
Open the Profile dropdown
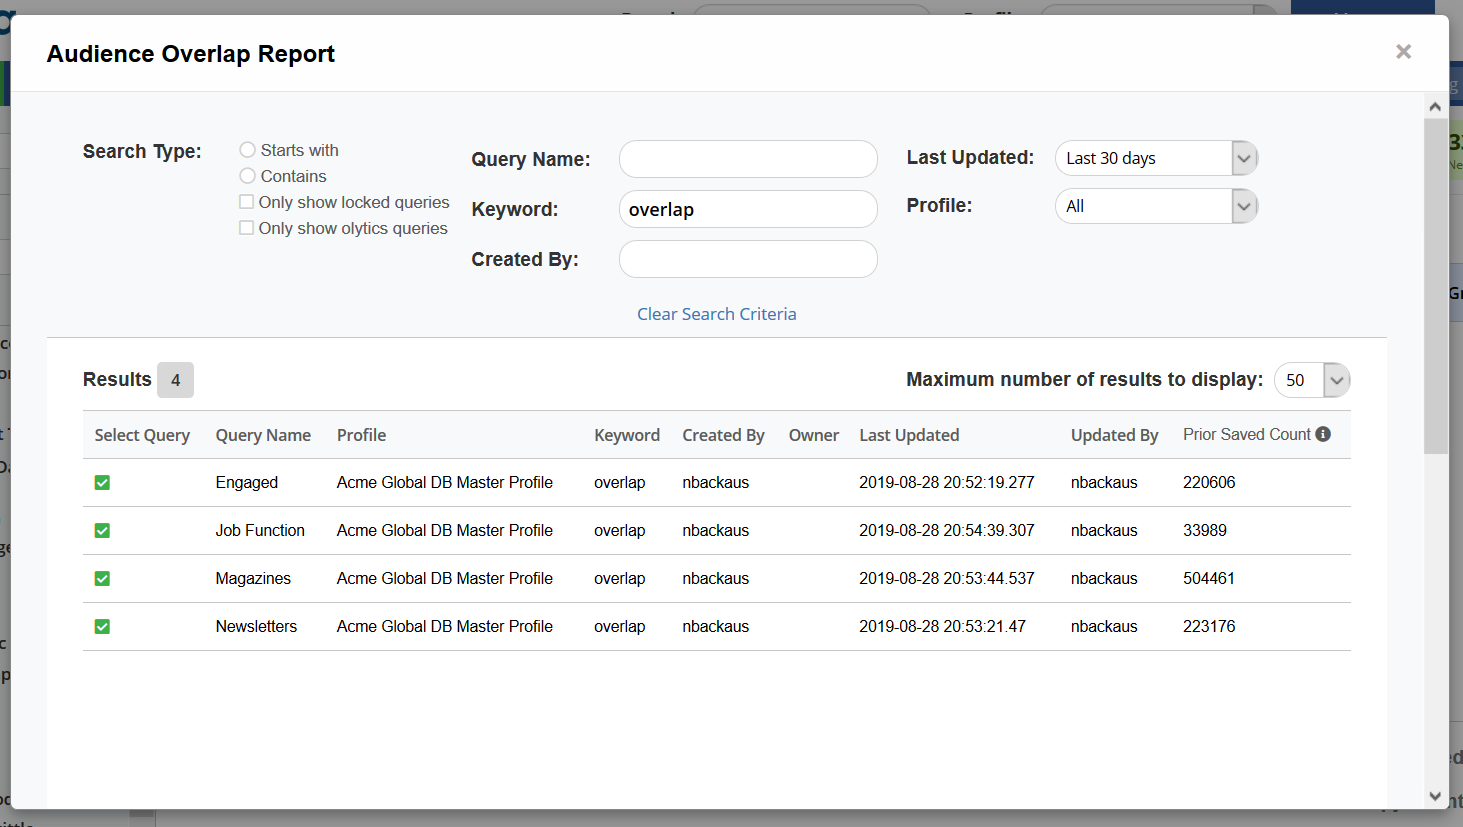(x=1156, y=206)
